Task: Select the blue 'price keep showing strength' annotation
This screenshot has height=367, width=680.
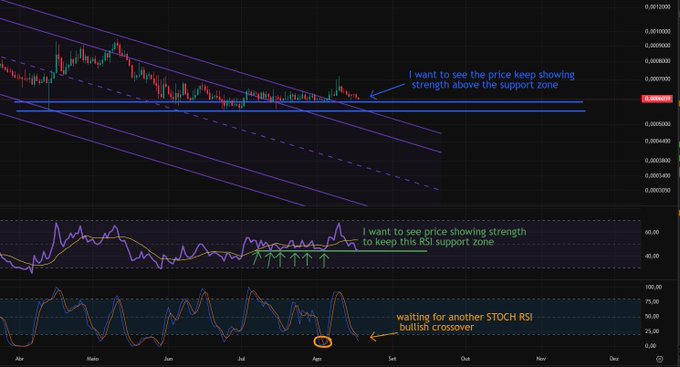Action: coord(492,80)
